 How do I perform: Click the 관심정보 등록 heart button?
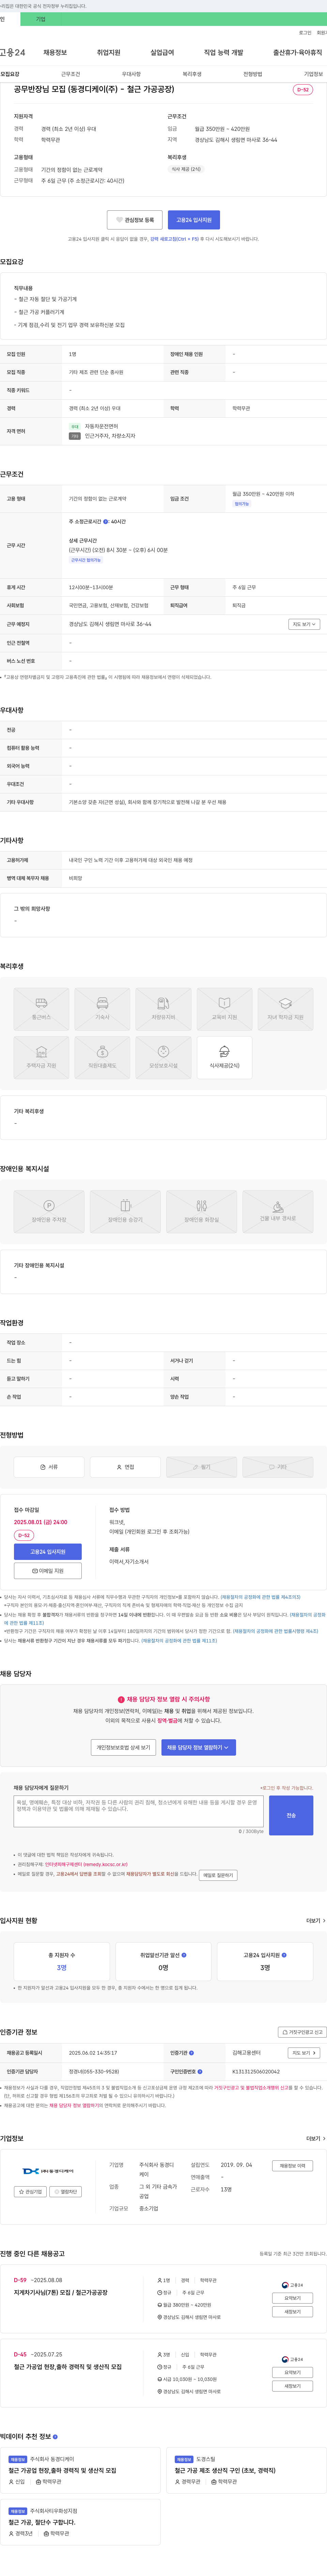tap(135, 220)
